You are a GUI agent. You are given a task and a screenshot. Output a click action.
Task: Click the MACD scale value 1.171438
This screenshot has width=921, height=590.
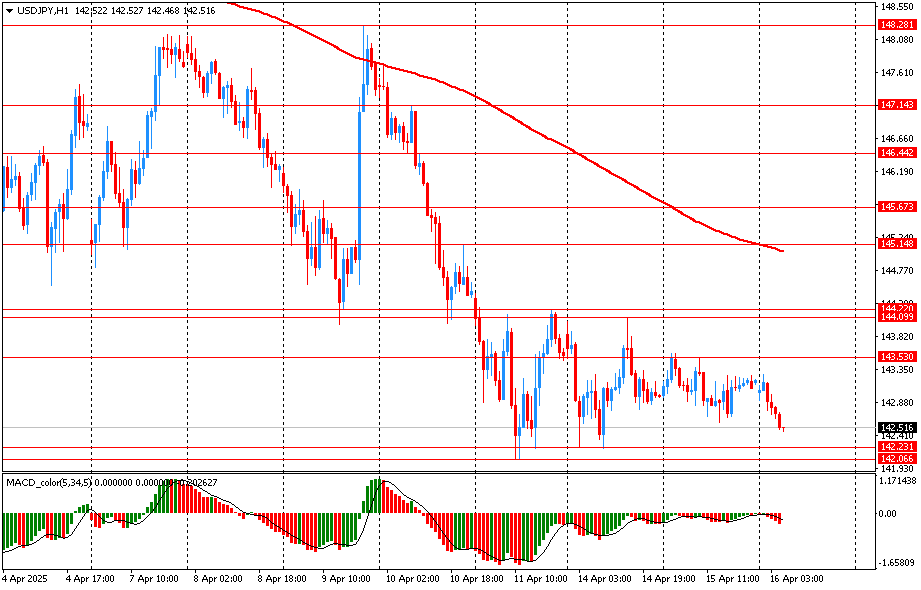point(898,481)
